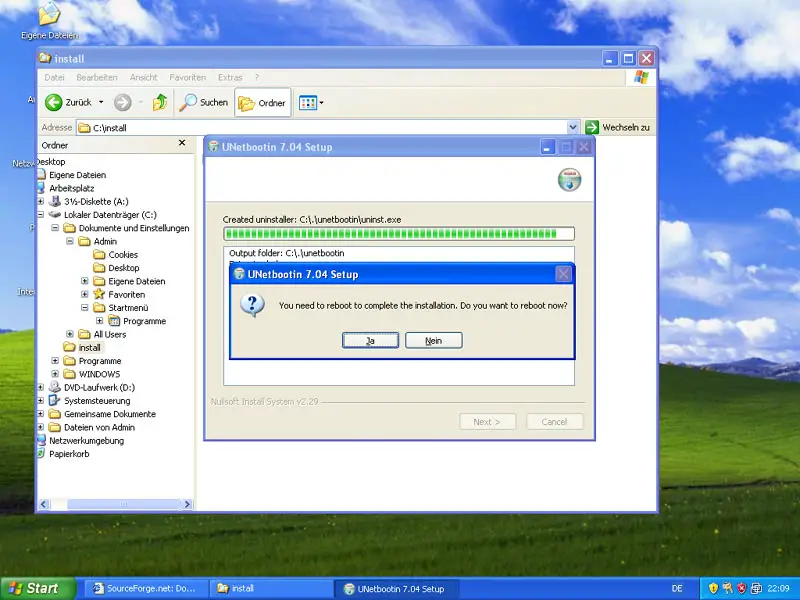The height and width of the screenshot is (600, 800).
Task: Click the folder tree horizontal scrollbar thumb
Action: [x=123, y=504]
